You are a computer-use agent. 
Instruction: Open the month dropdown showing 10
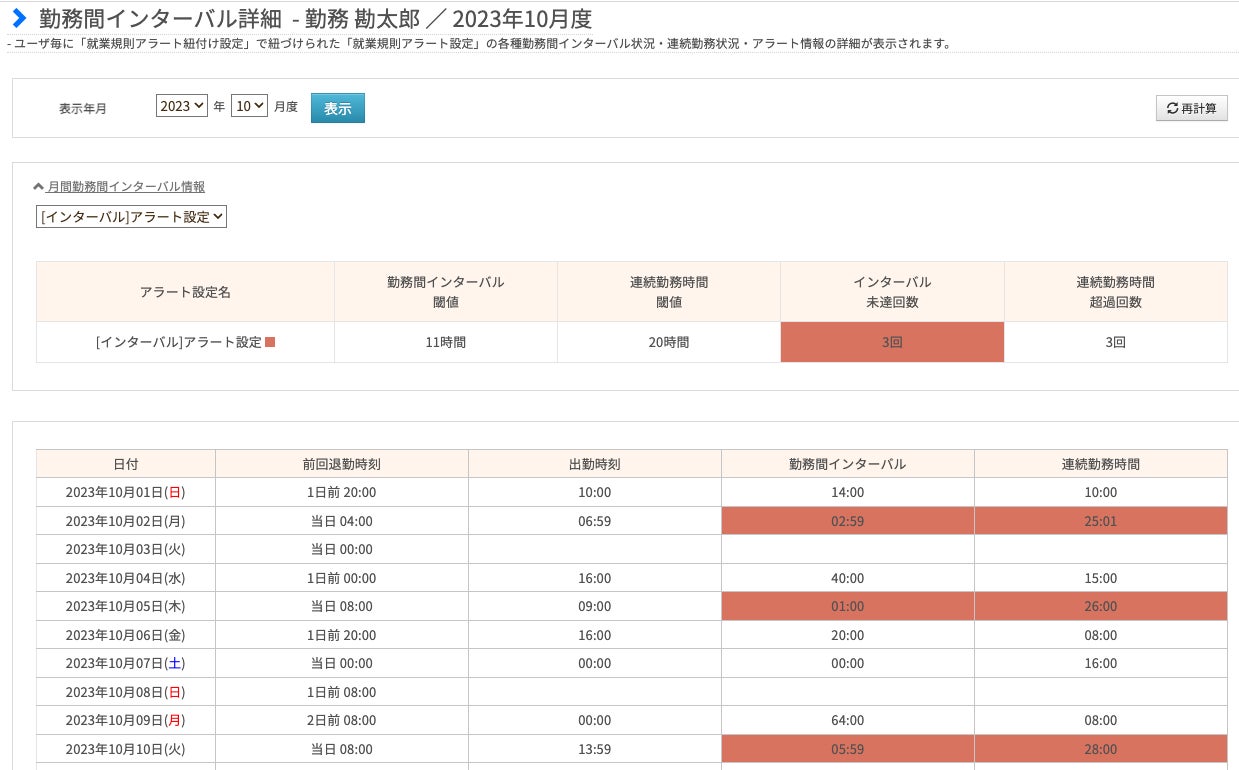click(x=249, y=105)
